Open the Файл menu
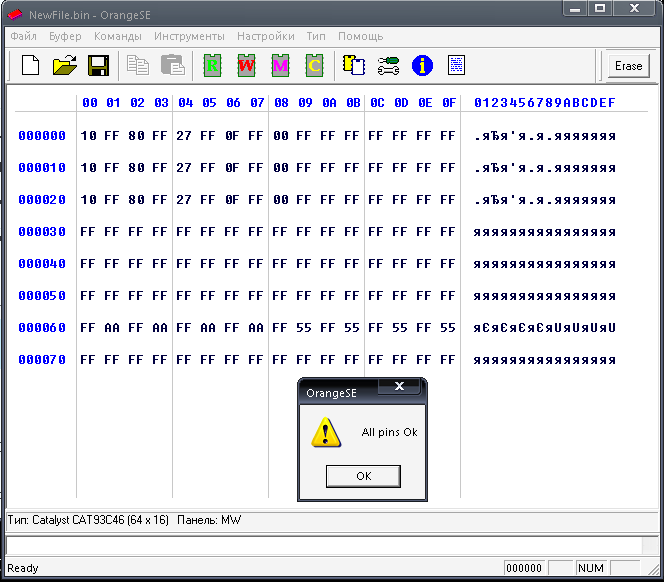 point(23,36)
